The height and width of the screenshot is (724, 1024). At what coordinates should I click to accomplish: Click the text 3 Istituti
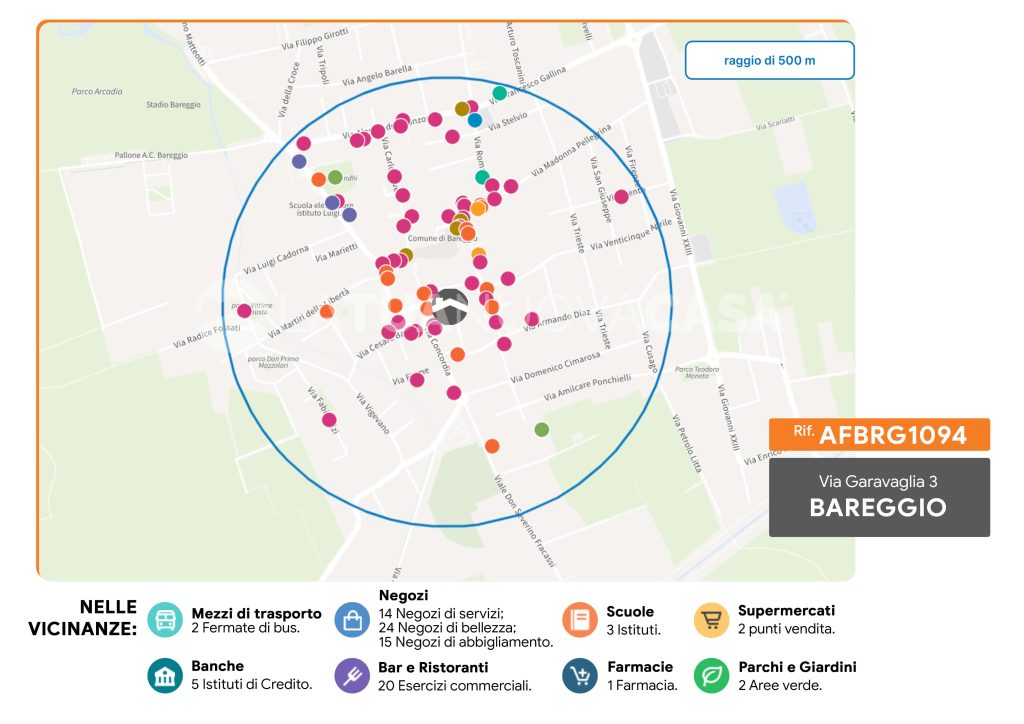coord(633,630)
